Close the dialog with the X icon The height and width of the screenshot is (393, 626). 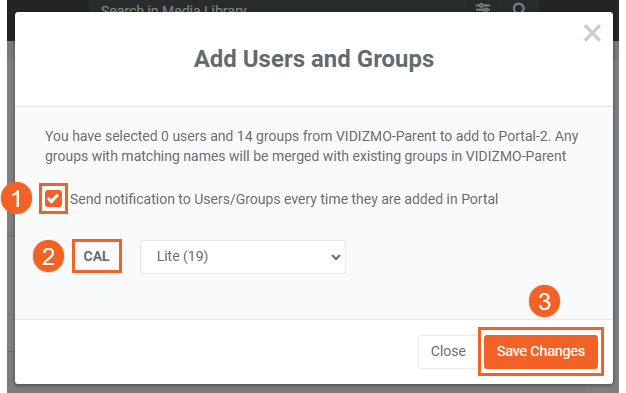click(592, 33)
